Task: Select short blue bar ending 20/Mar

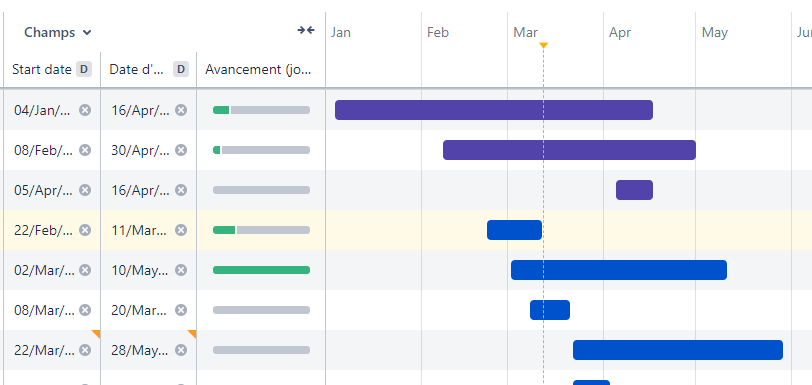Action: 550,310
